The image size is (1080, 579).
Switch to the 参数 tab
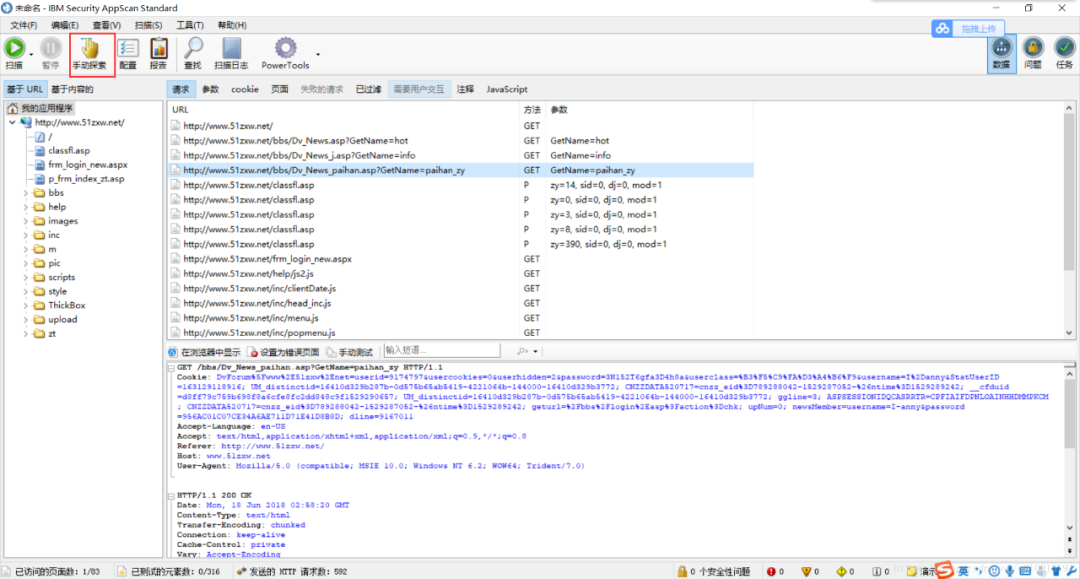click(210, 90)
